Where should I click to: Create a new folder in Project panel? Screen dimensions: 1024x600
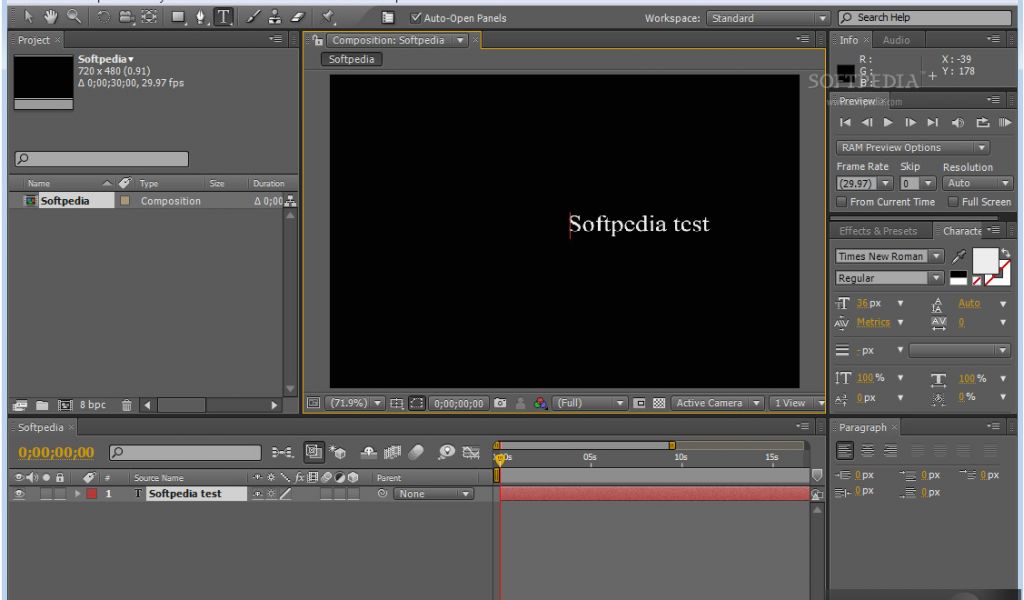[42, 405]
